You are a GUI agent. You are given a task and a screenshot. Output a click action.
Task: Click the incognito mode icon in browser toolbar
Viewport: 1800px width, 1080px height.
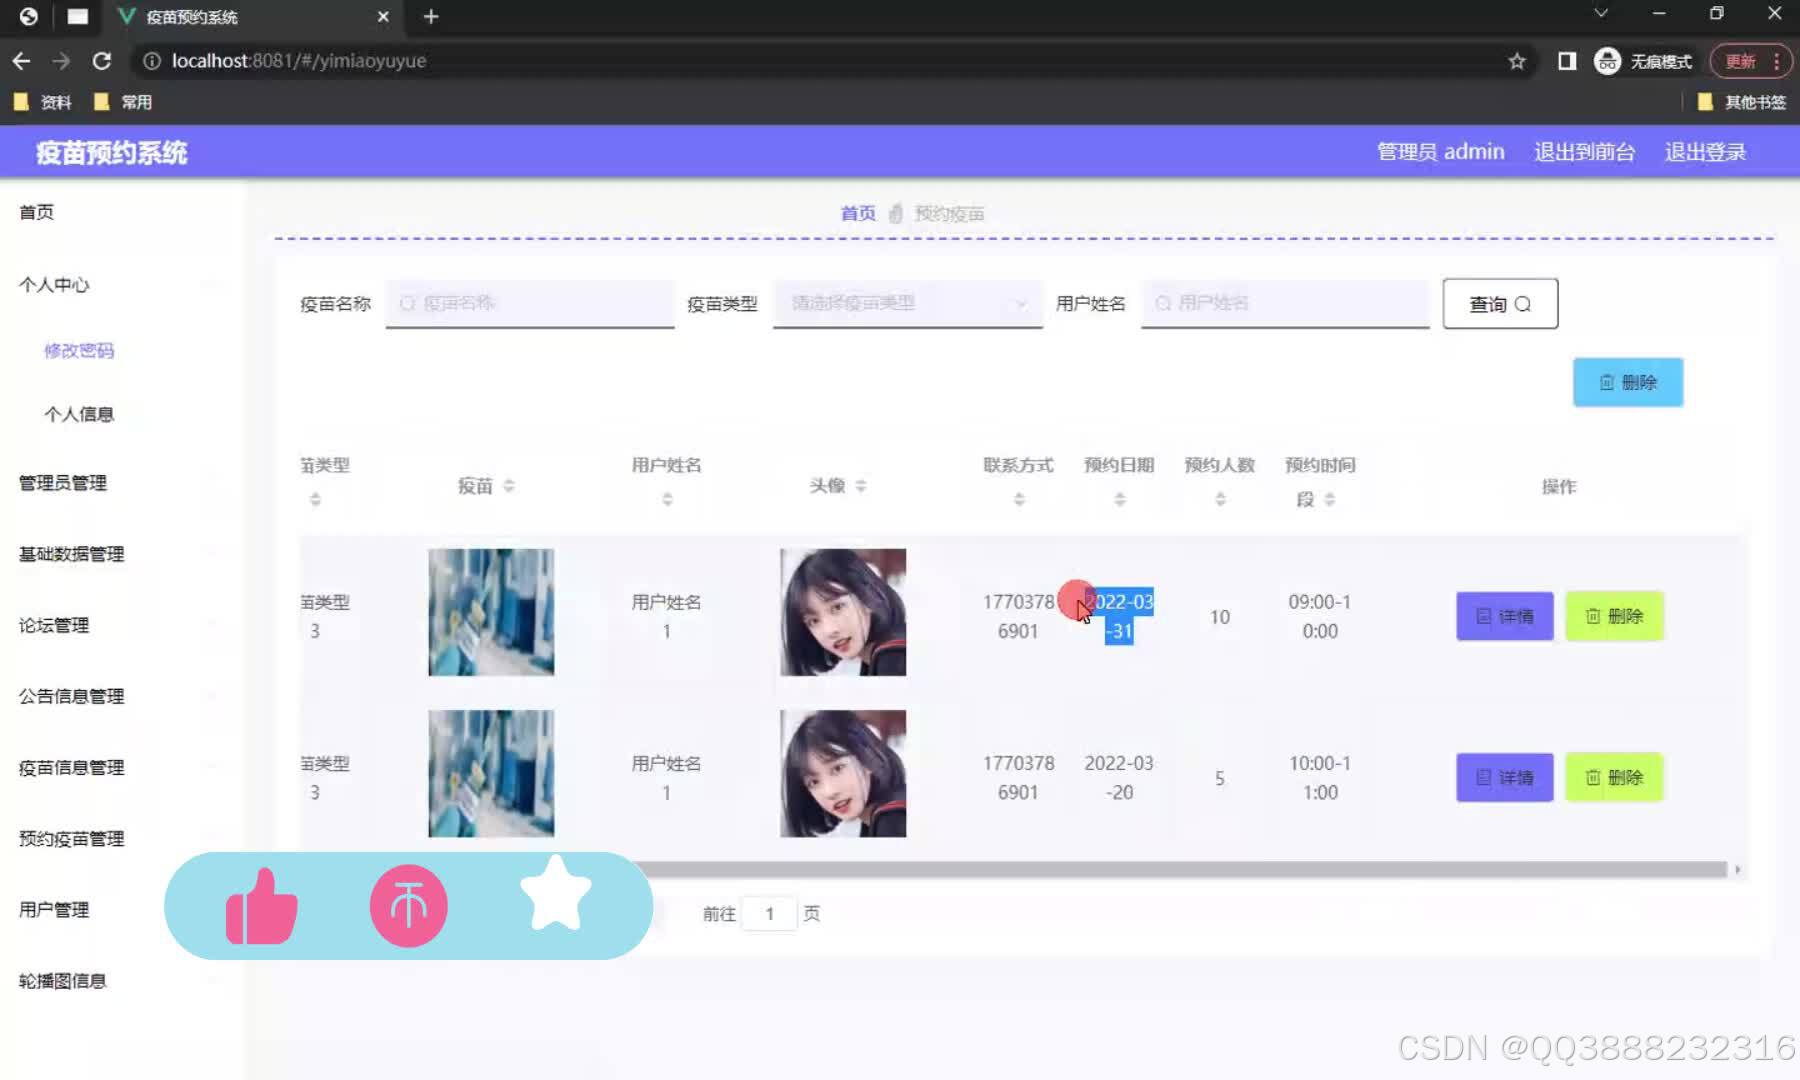[x=1607, y=60]
